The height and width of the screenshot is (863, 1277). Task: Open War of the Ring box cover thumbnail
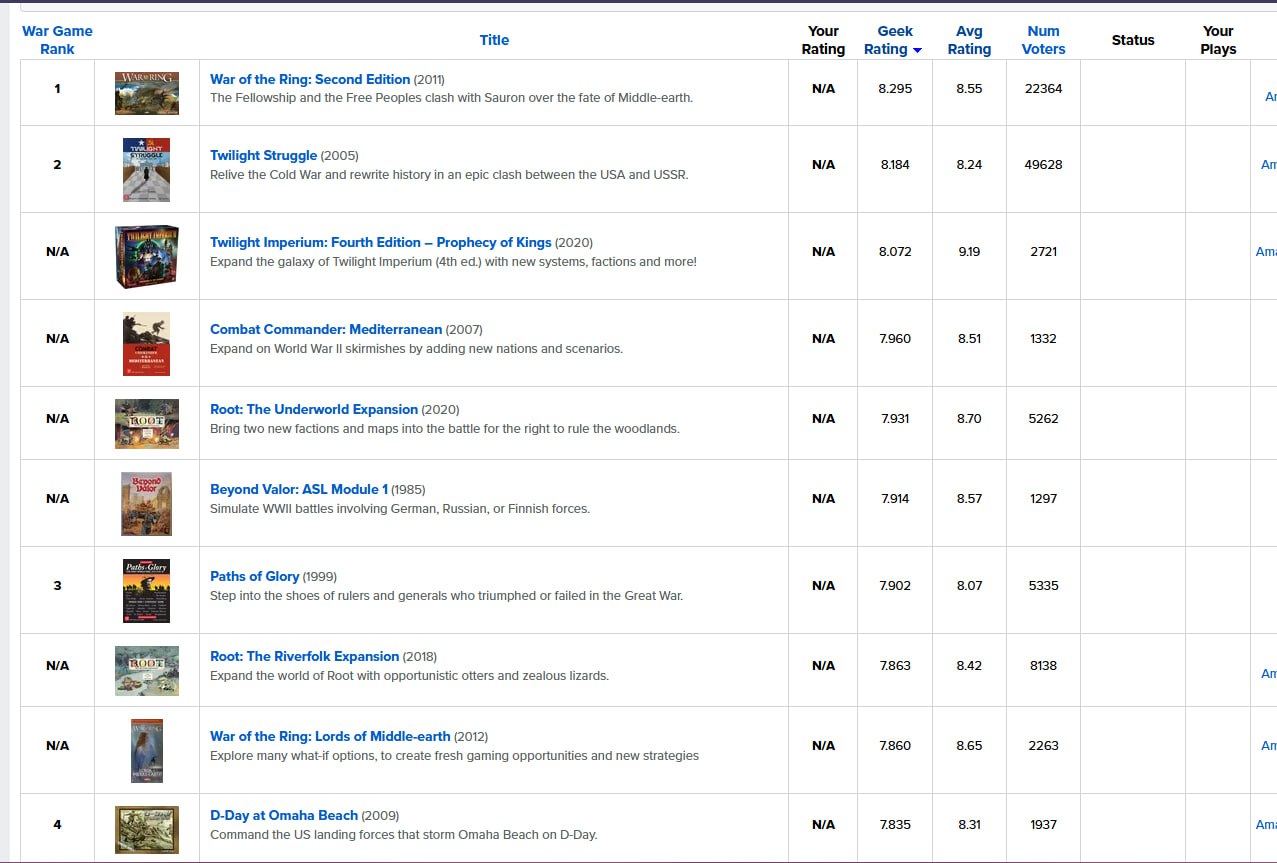click(147, 92)
